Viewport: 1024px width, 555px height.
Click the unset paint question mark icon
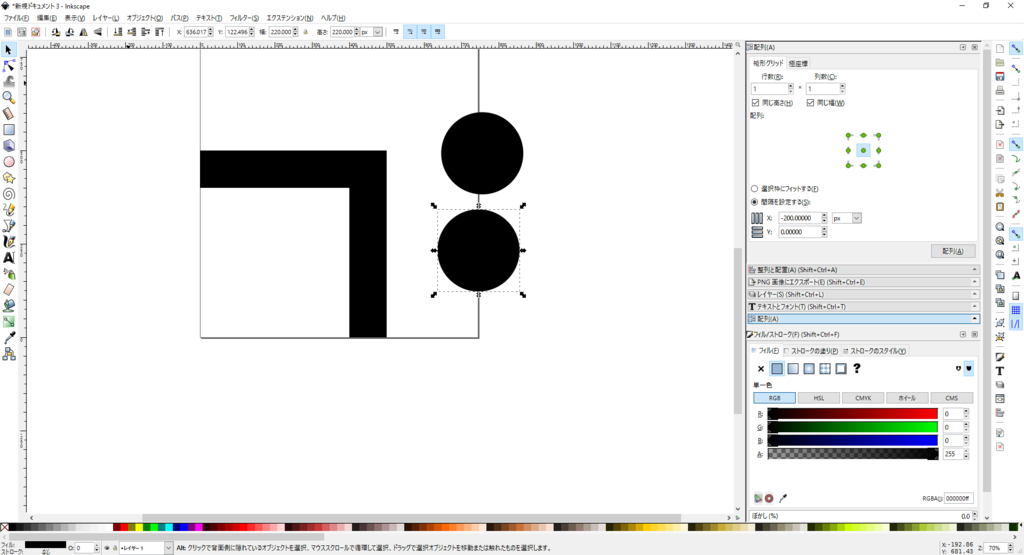tap(857, 369)
